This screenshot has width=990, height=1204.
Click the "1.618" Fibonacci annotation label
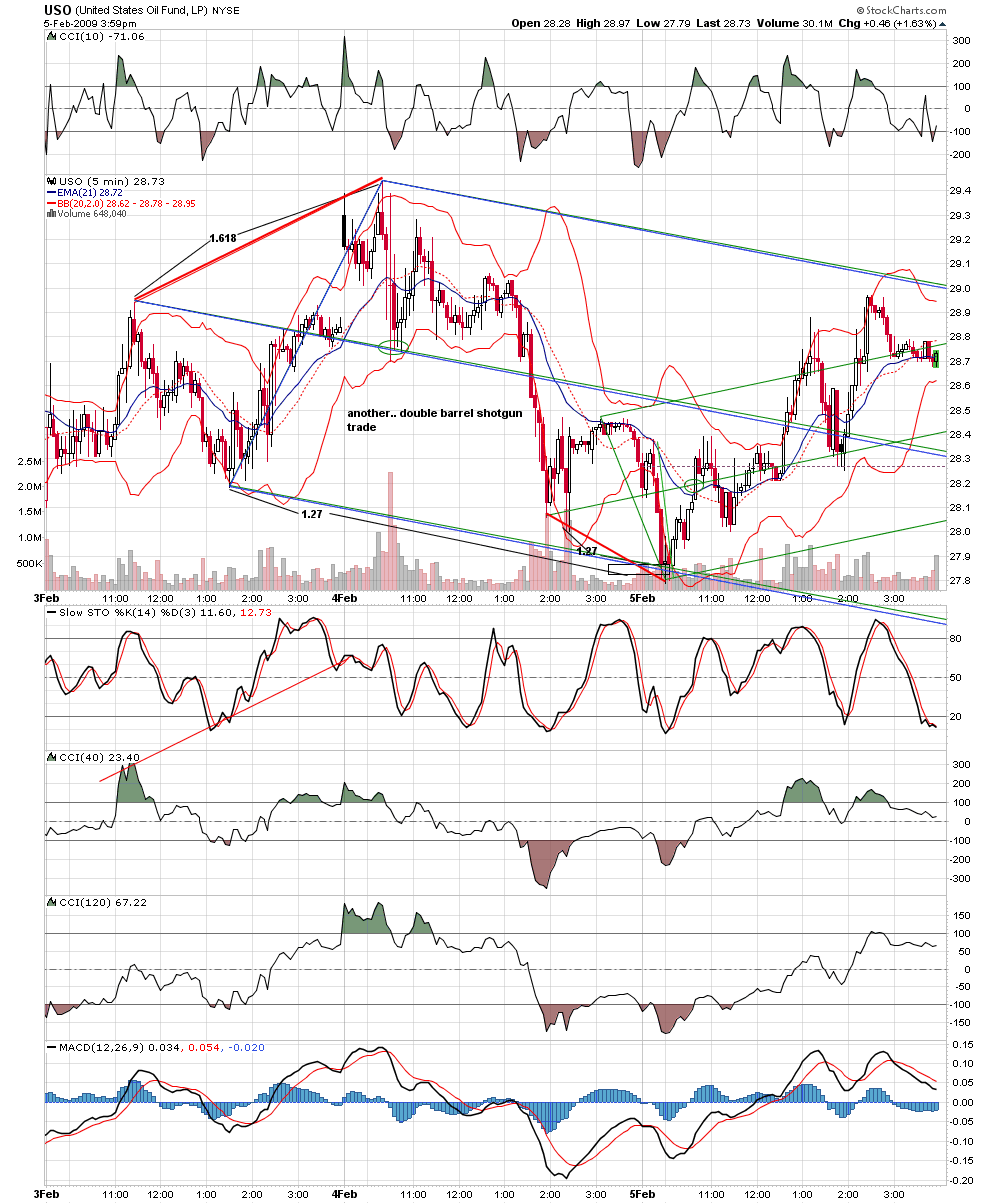pos(223,238)
